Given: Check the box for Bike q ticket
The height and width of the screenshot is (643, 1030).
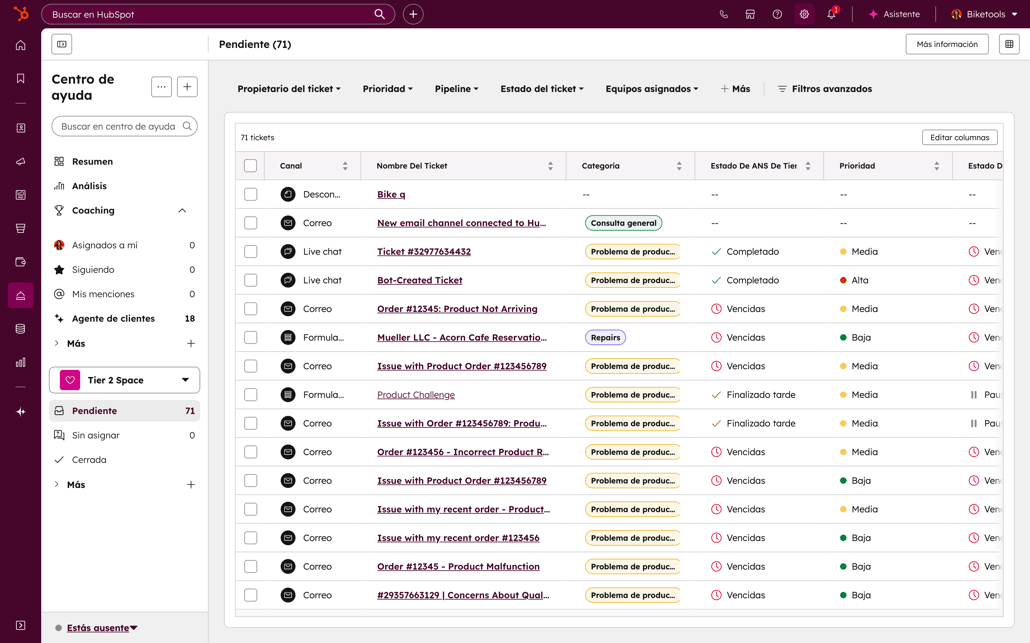Looking at the screenshot, I should (x=250, y=195).
